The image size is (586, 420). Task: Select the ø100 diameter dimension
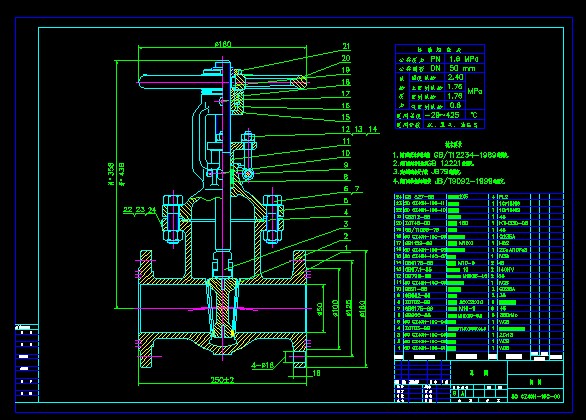pos(335,308)
